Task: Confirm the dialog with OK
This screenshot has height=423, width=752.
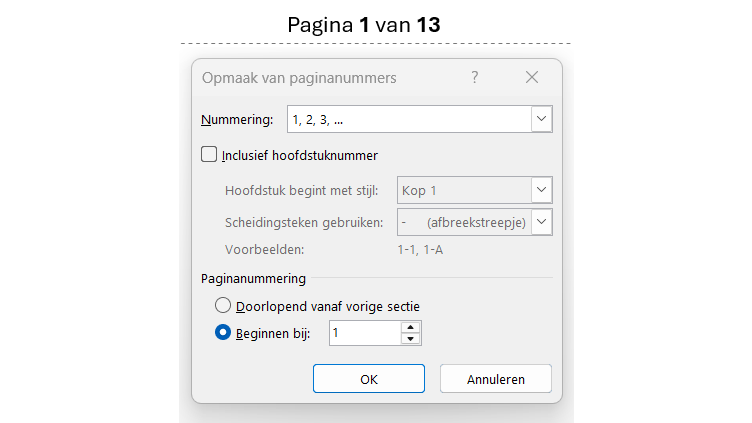Action: click(368, 379)
